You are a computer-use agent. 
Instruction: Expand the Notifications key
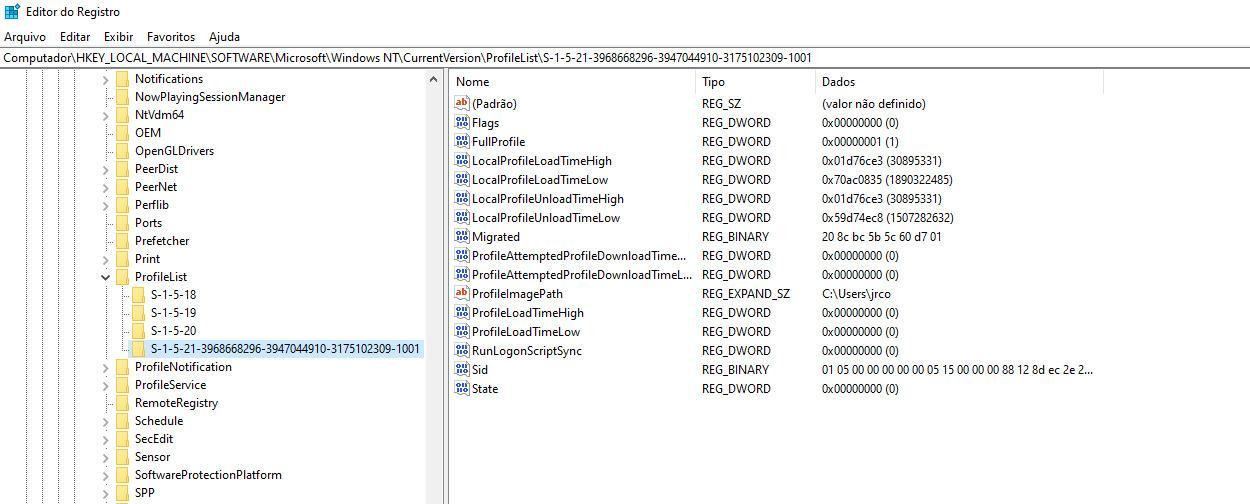[106, 79]
